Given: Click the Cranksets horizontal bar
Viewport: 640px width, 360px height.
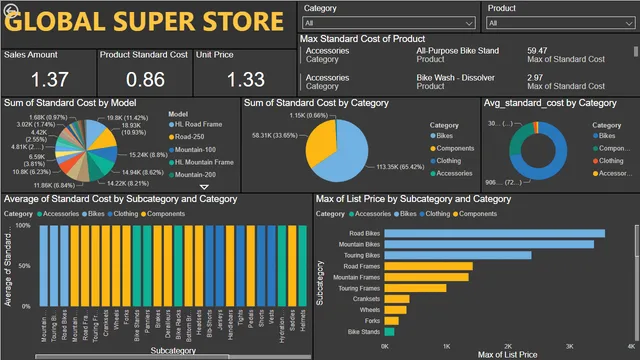Looking at the screenshot, I should point(397,299).
